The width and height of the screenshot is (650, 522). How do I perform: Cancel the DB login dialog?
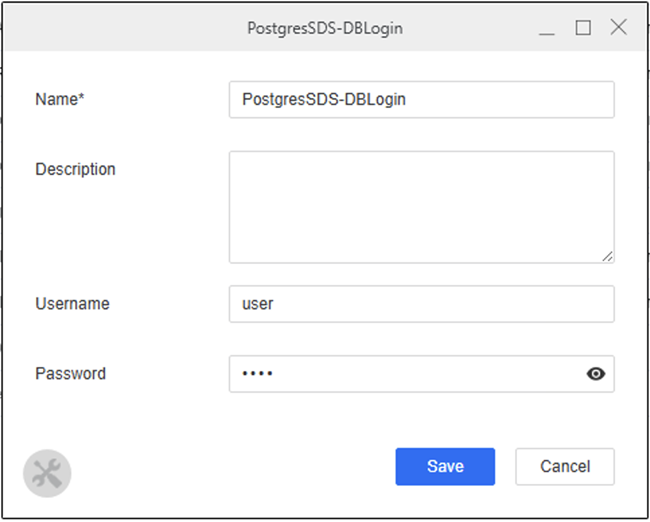click(x=565, y=466)
